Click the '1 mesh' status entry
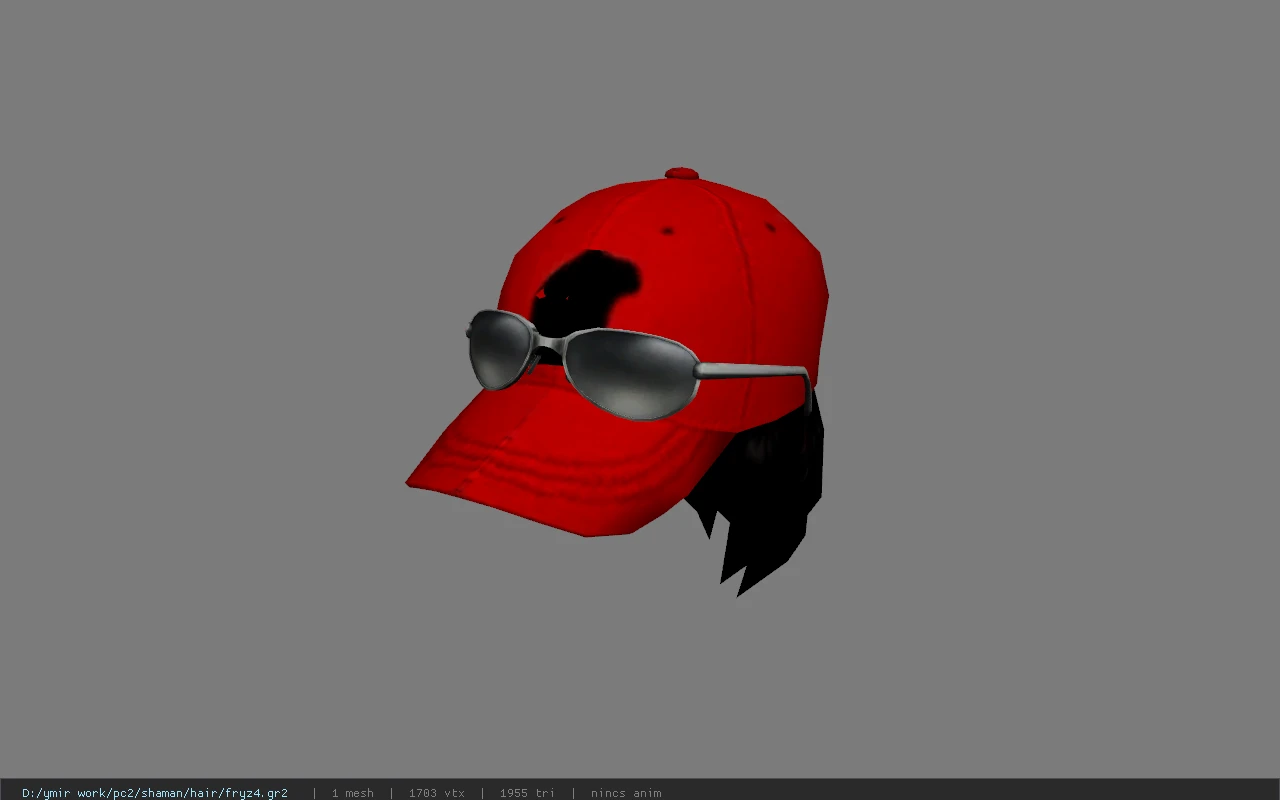This screenshot has height=800, width=1280. point(352,793)
